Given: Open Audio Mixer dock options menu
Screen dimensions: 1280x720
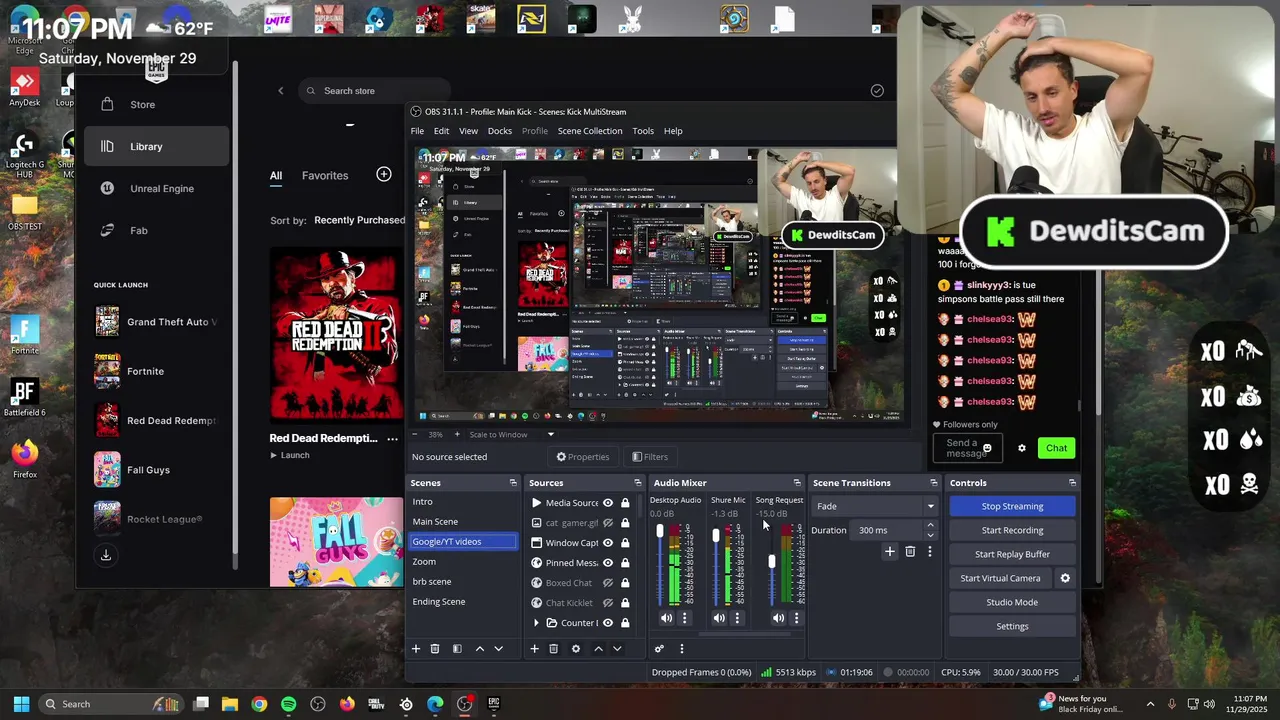Looking at the screenshot, I should [x=682, y=649].
